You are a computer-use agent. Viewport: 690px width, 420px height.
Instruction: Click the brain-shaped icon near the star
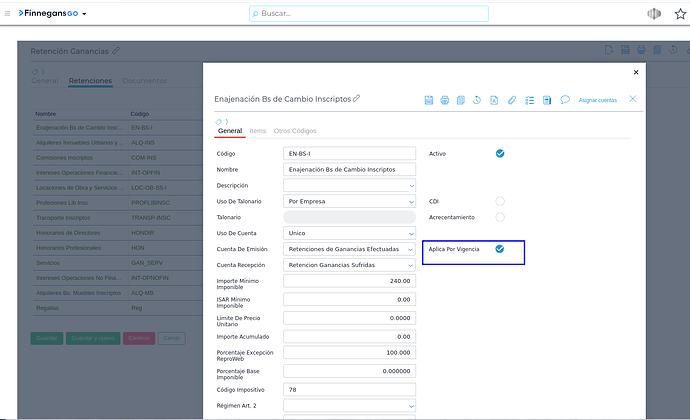pyautogui.click(x=654, y=14)
